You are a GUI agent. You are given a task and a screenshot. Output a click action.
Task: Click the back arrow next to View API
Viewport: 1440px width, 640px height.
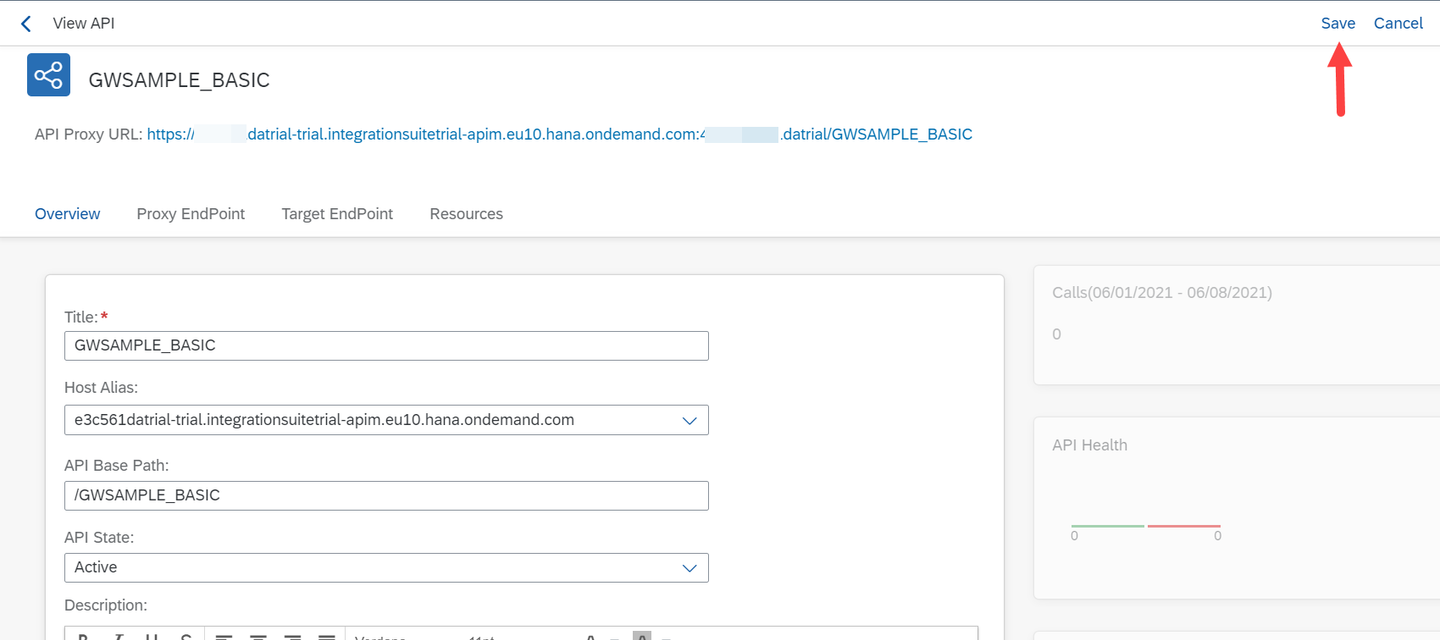(x=26, y=23)
